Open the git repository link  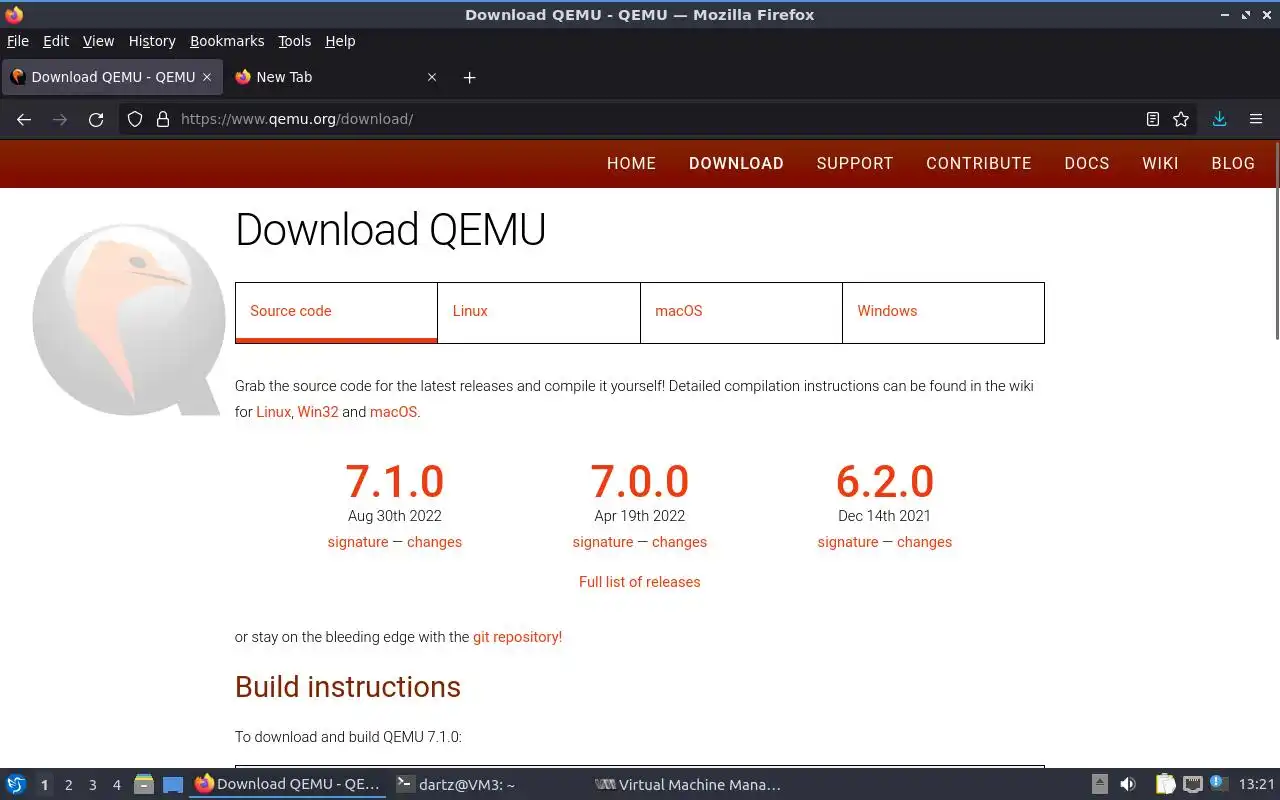click(x=517, y=637)
